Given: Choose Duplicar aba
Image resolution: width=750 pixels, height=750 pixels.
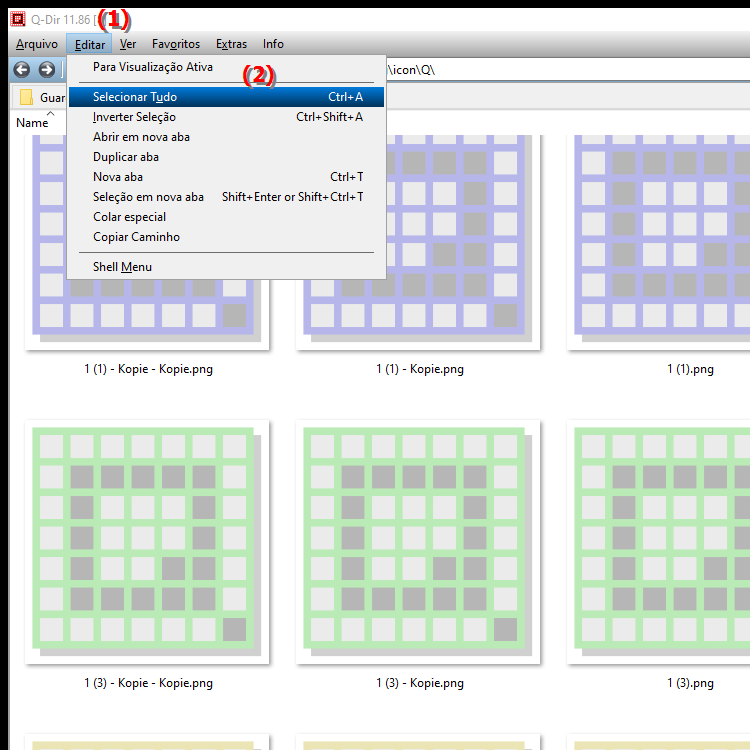Looking at the screenshot, I should click(x=226, y=157).
